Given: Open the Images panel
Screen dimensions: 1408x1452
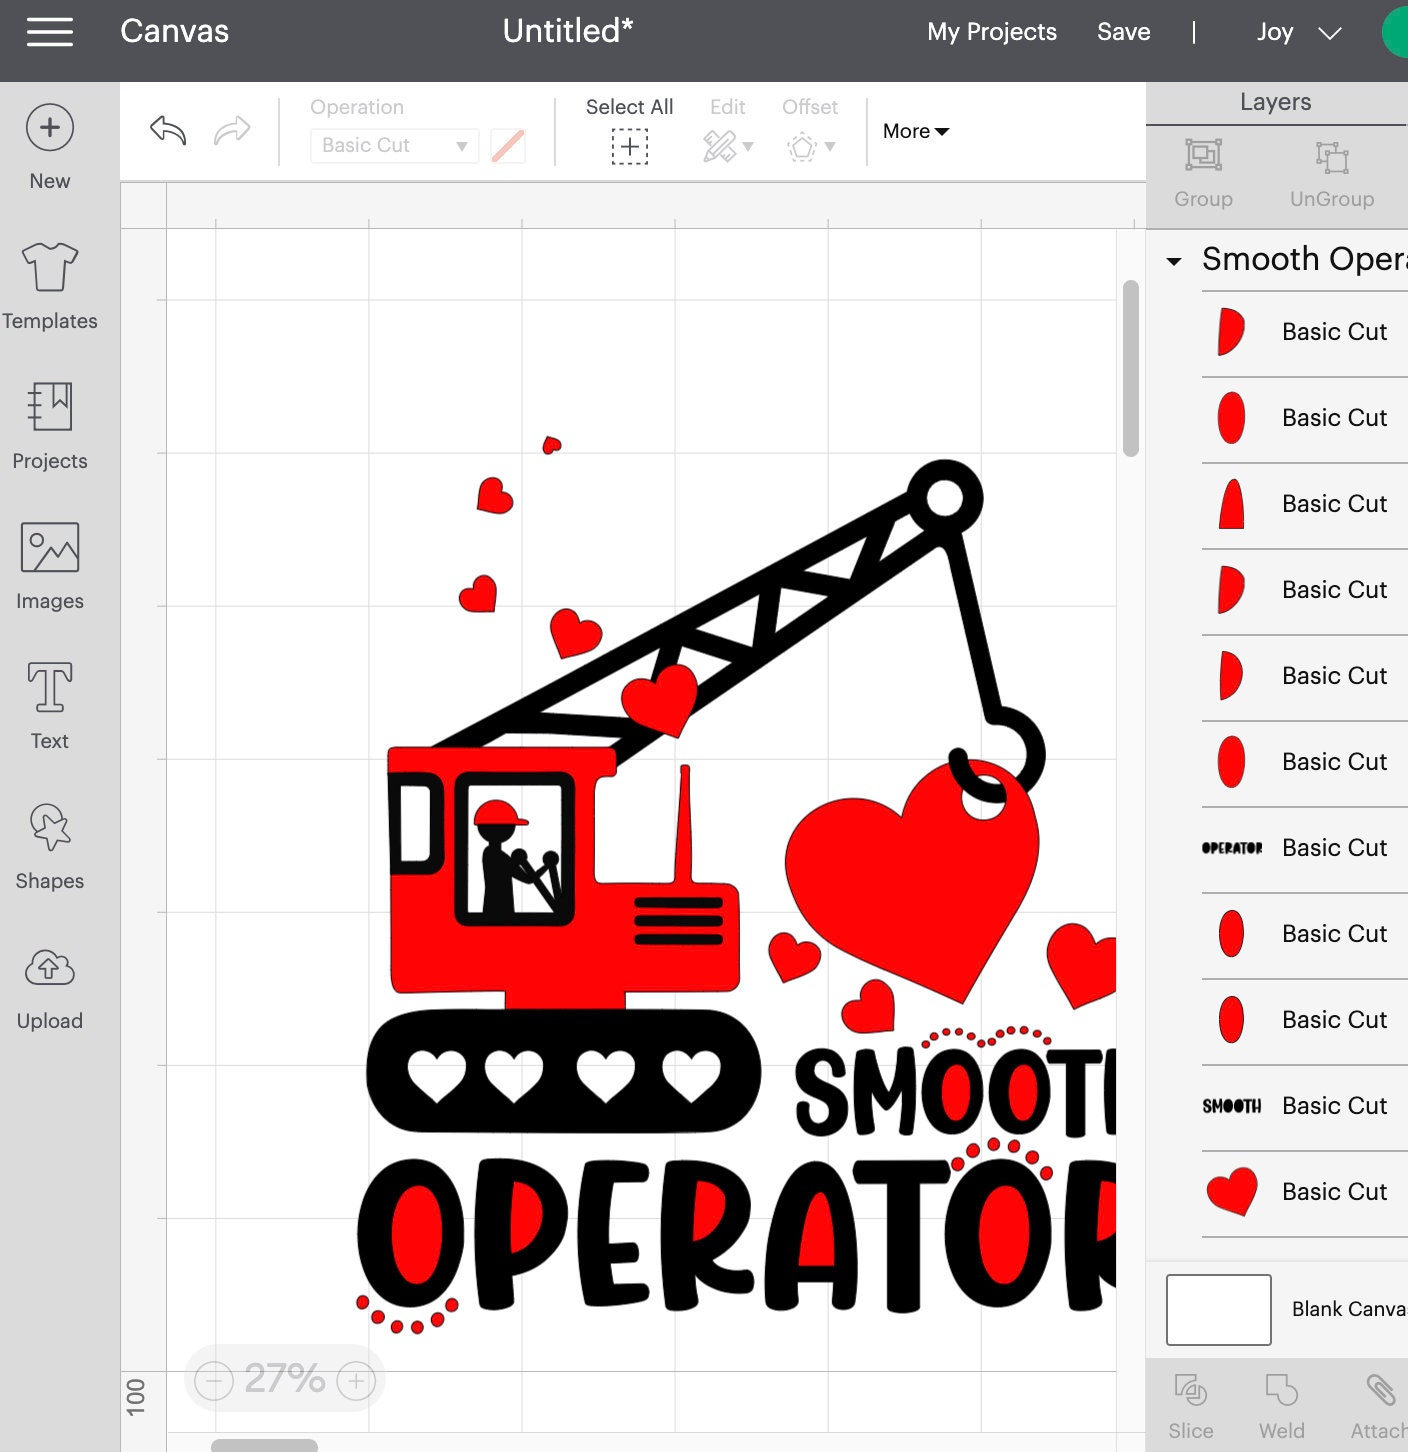Looking at the screenshot, I should point(49,565).
